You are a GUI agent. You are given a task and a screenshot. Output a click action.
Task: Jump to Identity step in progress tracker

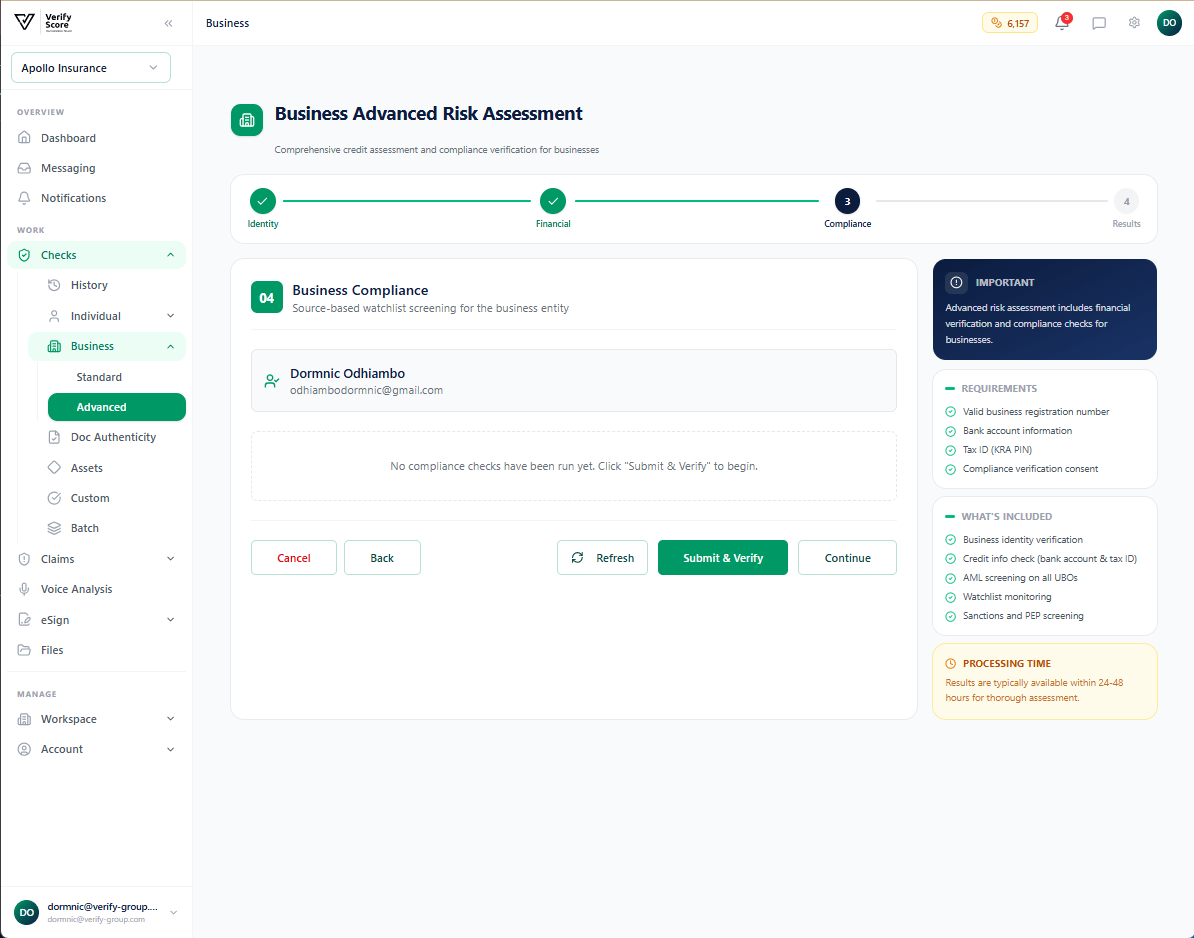point(263,202)
